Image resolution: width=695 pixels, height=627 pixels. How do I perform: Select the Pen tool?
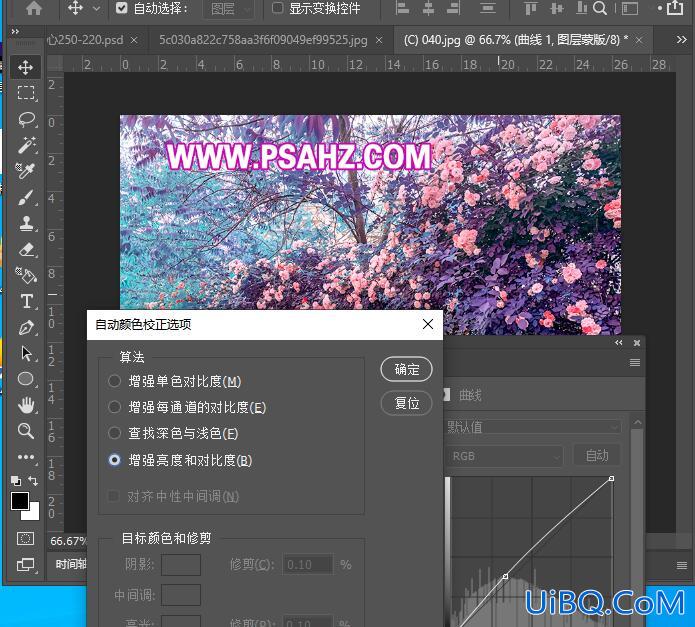(27, 328)
